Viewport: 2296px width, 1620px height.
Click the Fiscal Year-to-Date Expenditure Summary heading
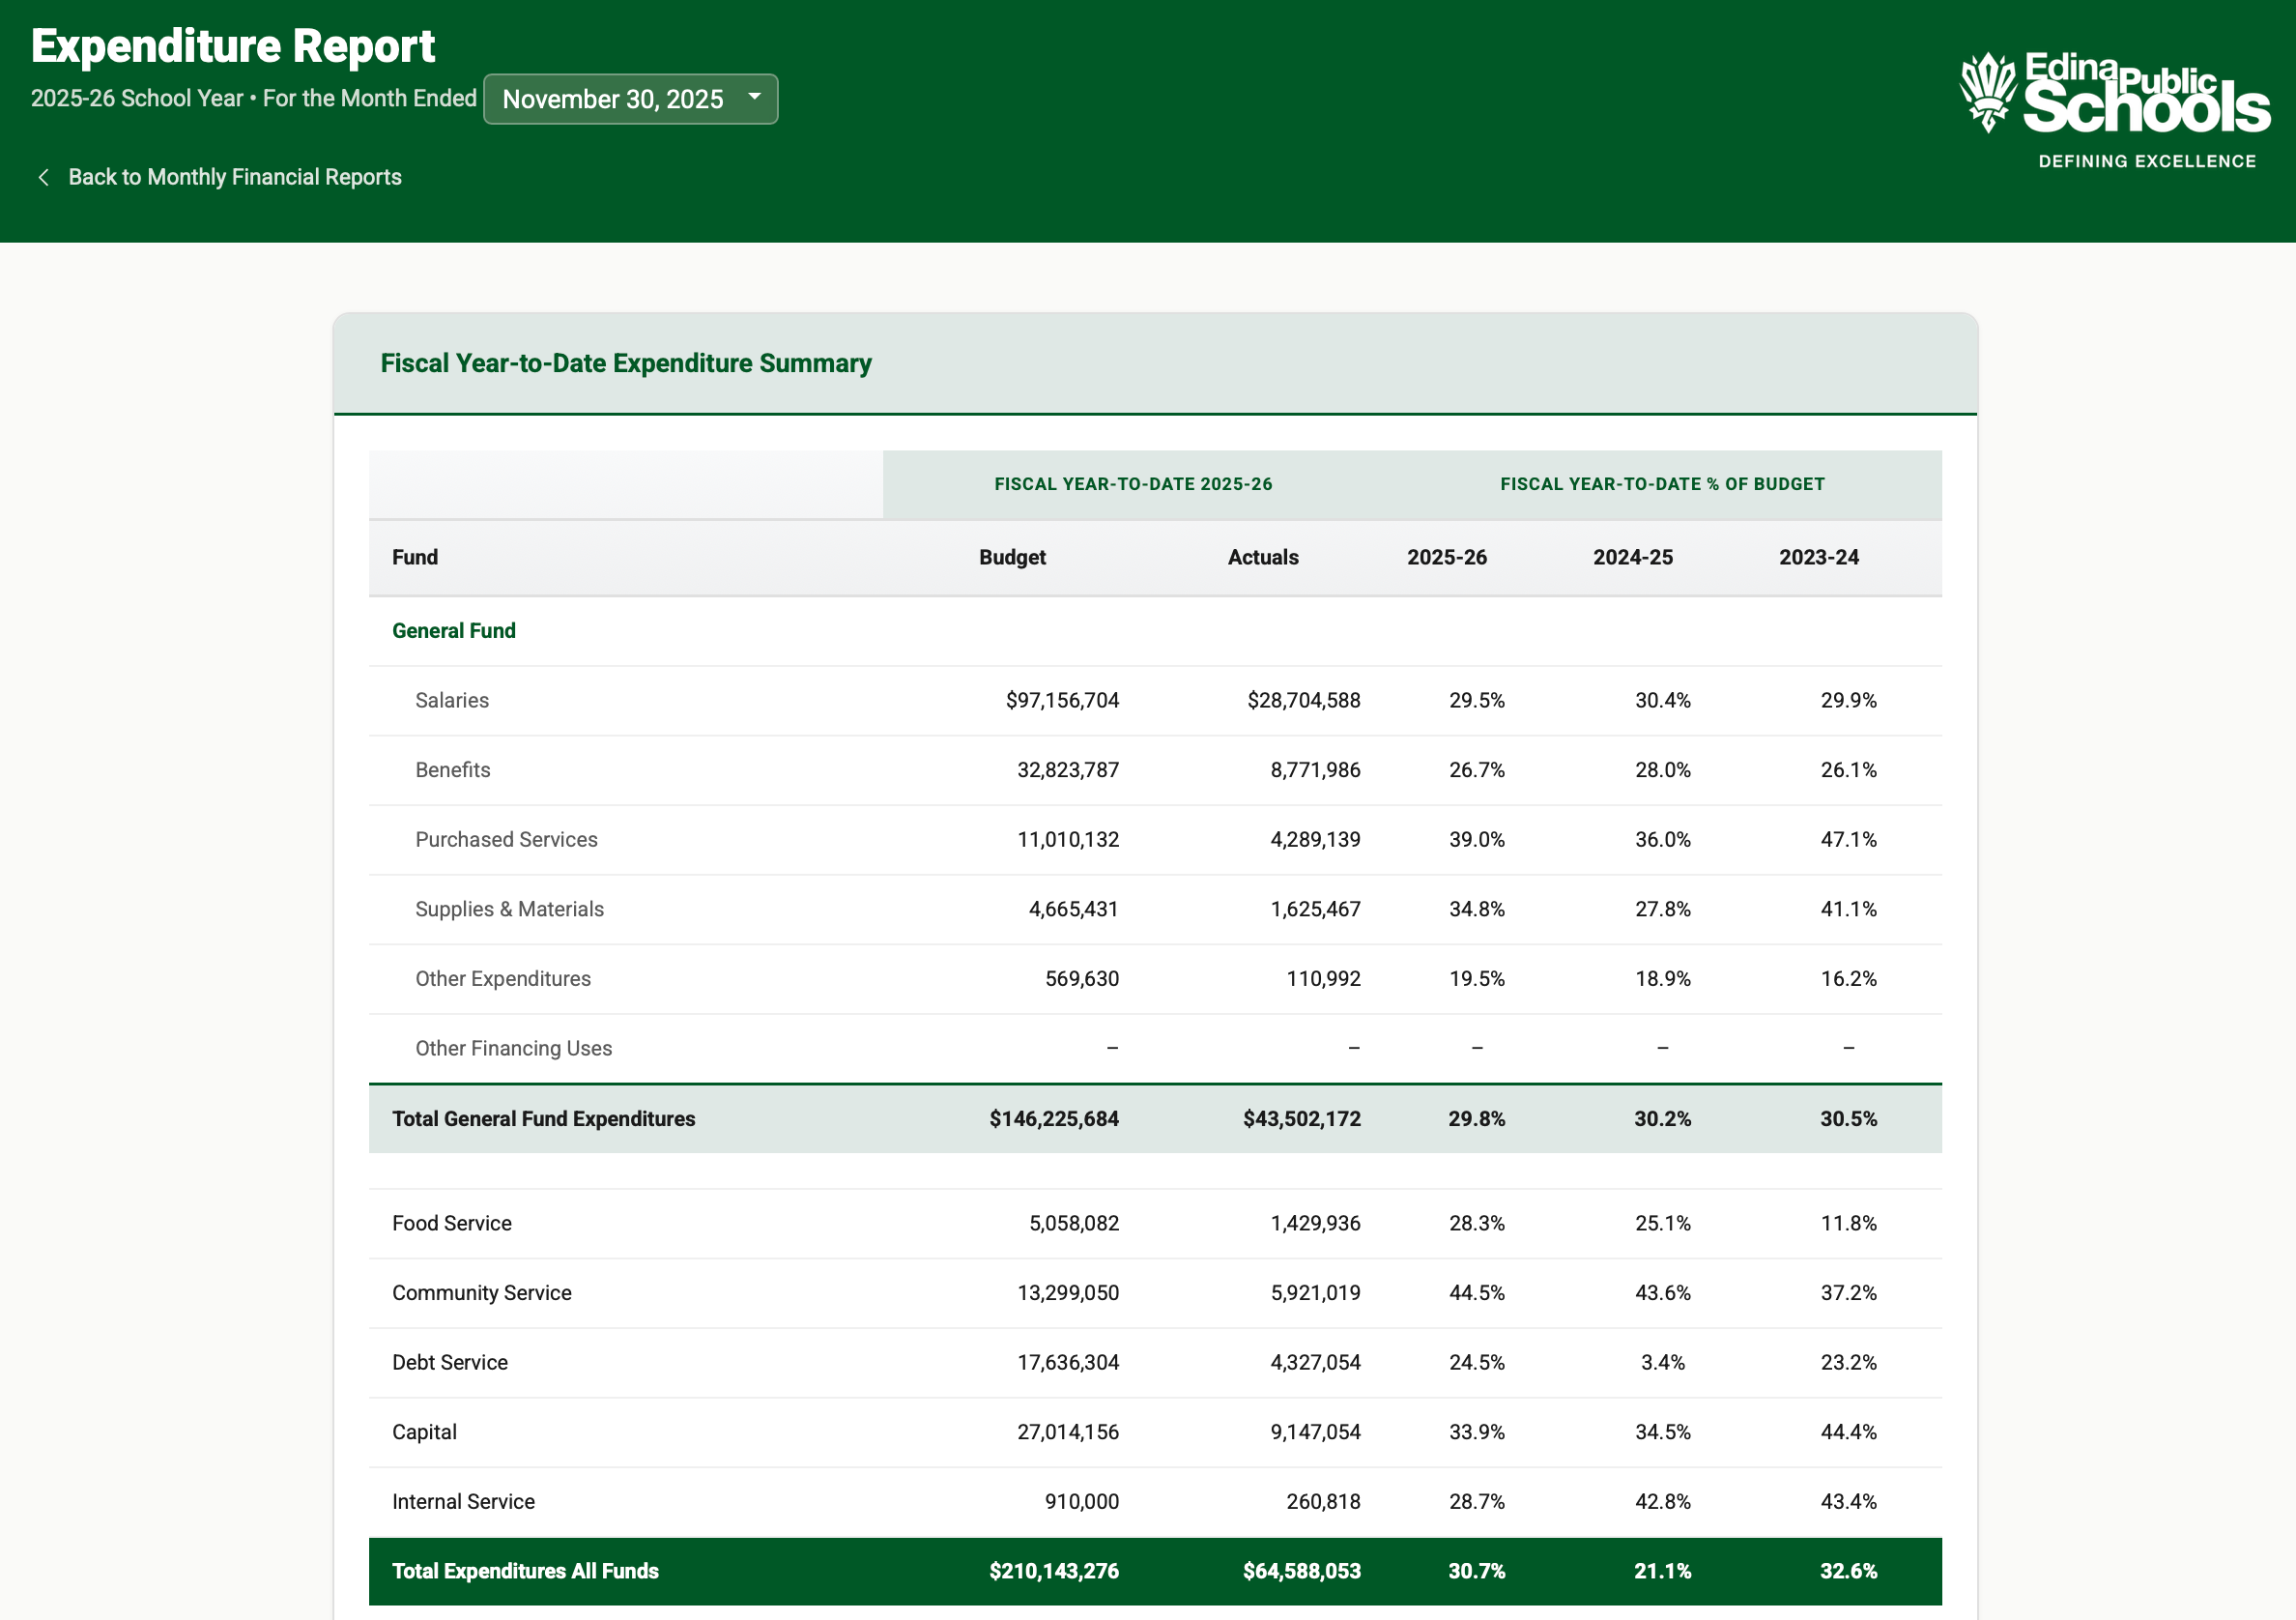coord(625,363)
